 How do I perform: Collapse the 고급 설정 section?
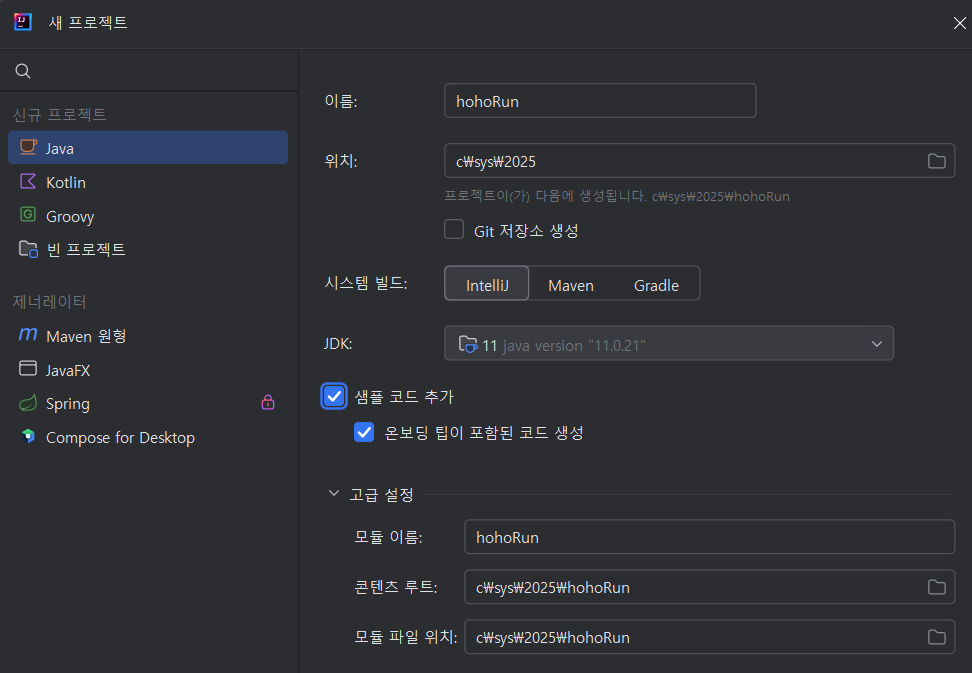point(334,493)
